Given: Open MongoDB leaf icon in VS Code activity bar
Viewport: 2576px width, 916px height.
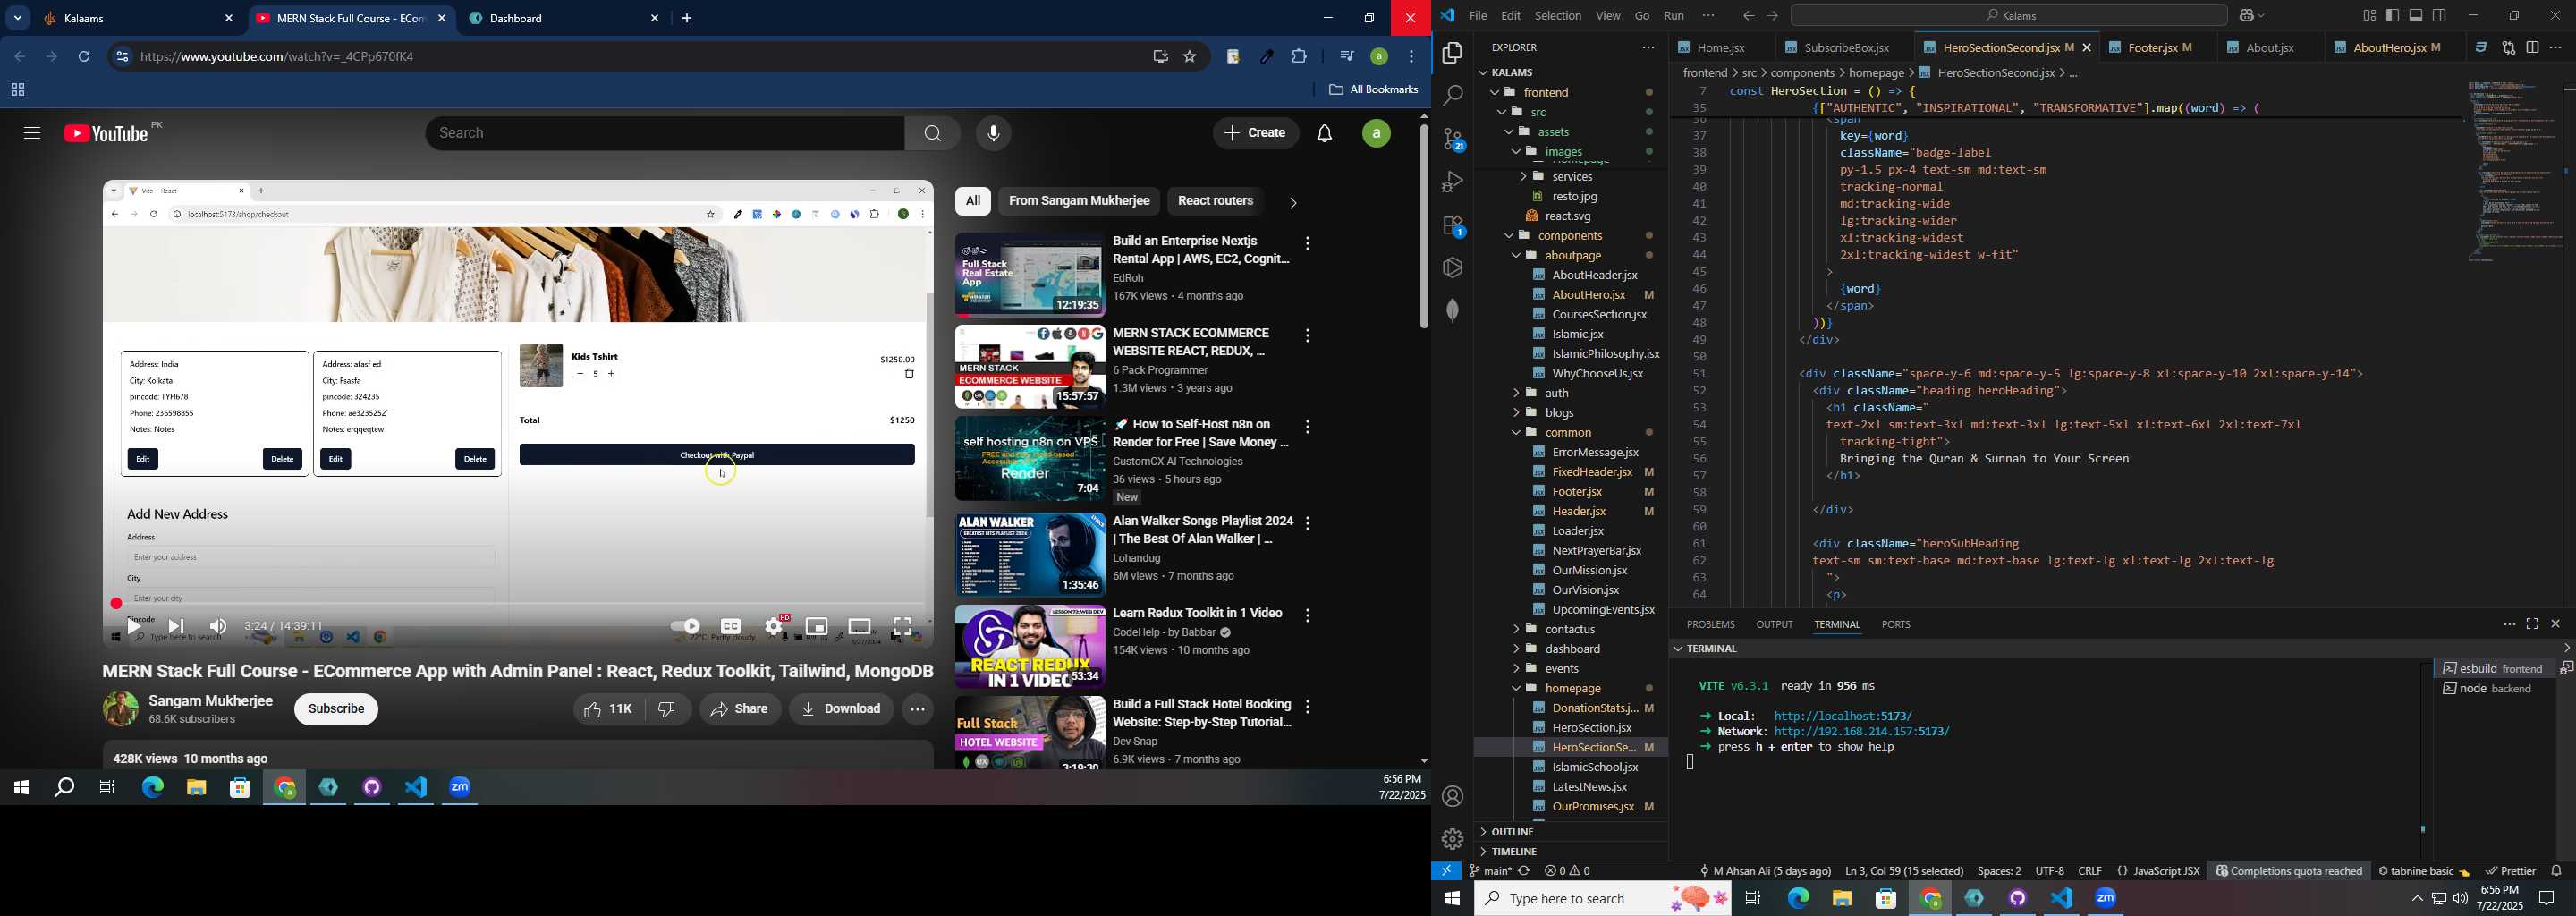Looking at the screenshot, I should (x=1453, y=310).
